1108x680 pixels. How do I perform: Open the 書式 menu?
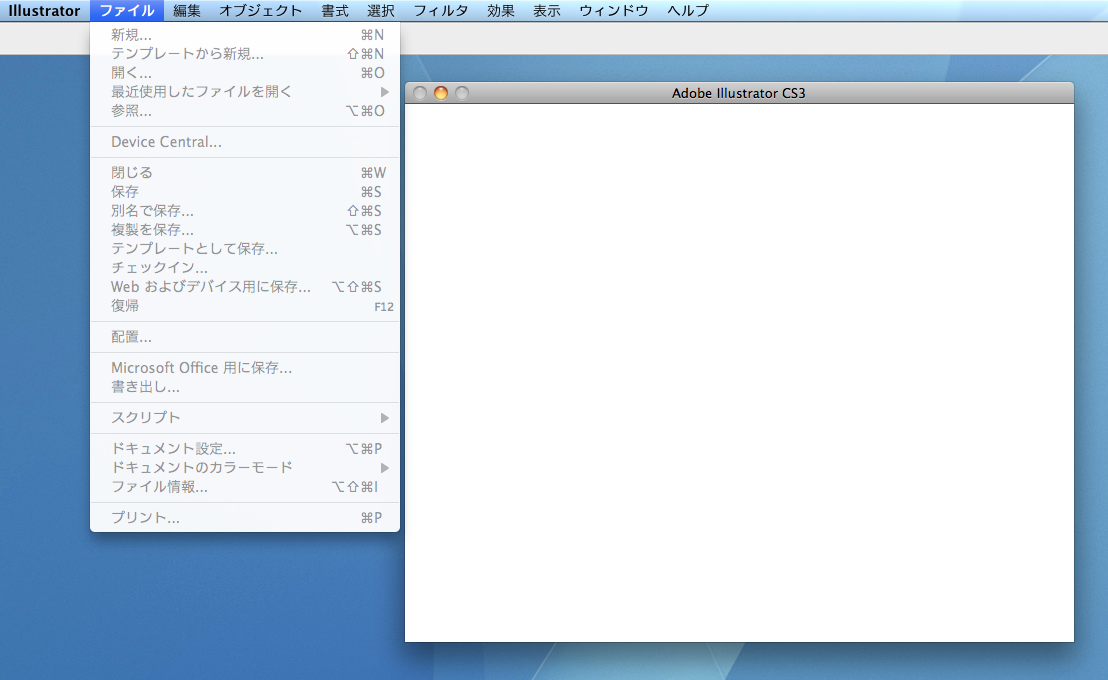click(335, 11)
